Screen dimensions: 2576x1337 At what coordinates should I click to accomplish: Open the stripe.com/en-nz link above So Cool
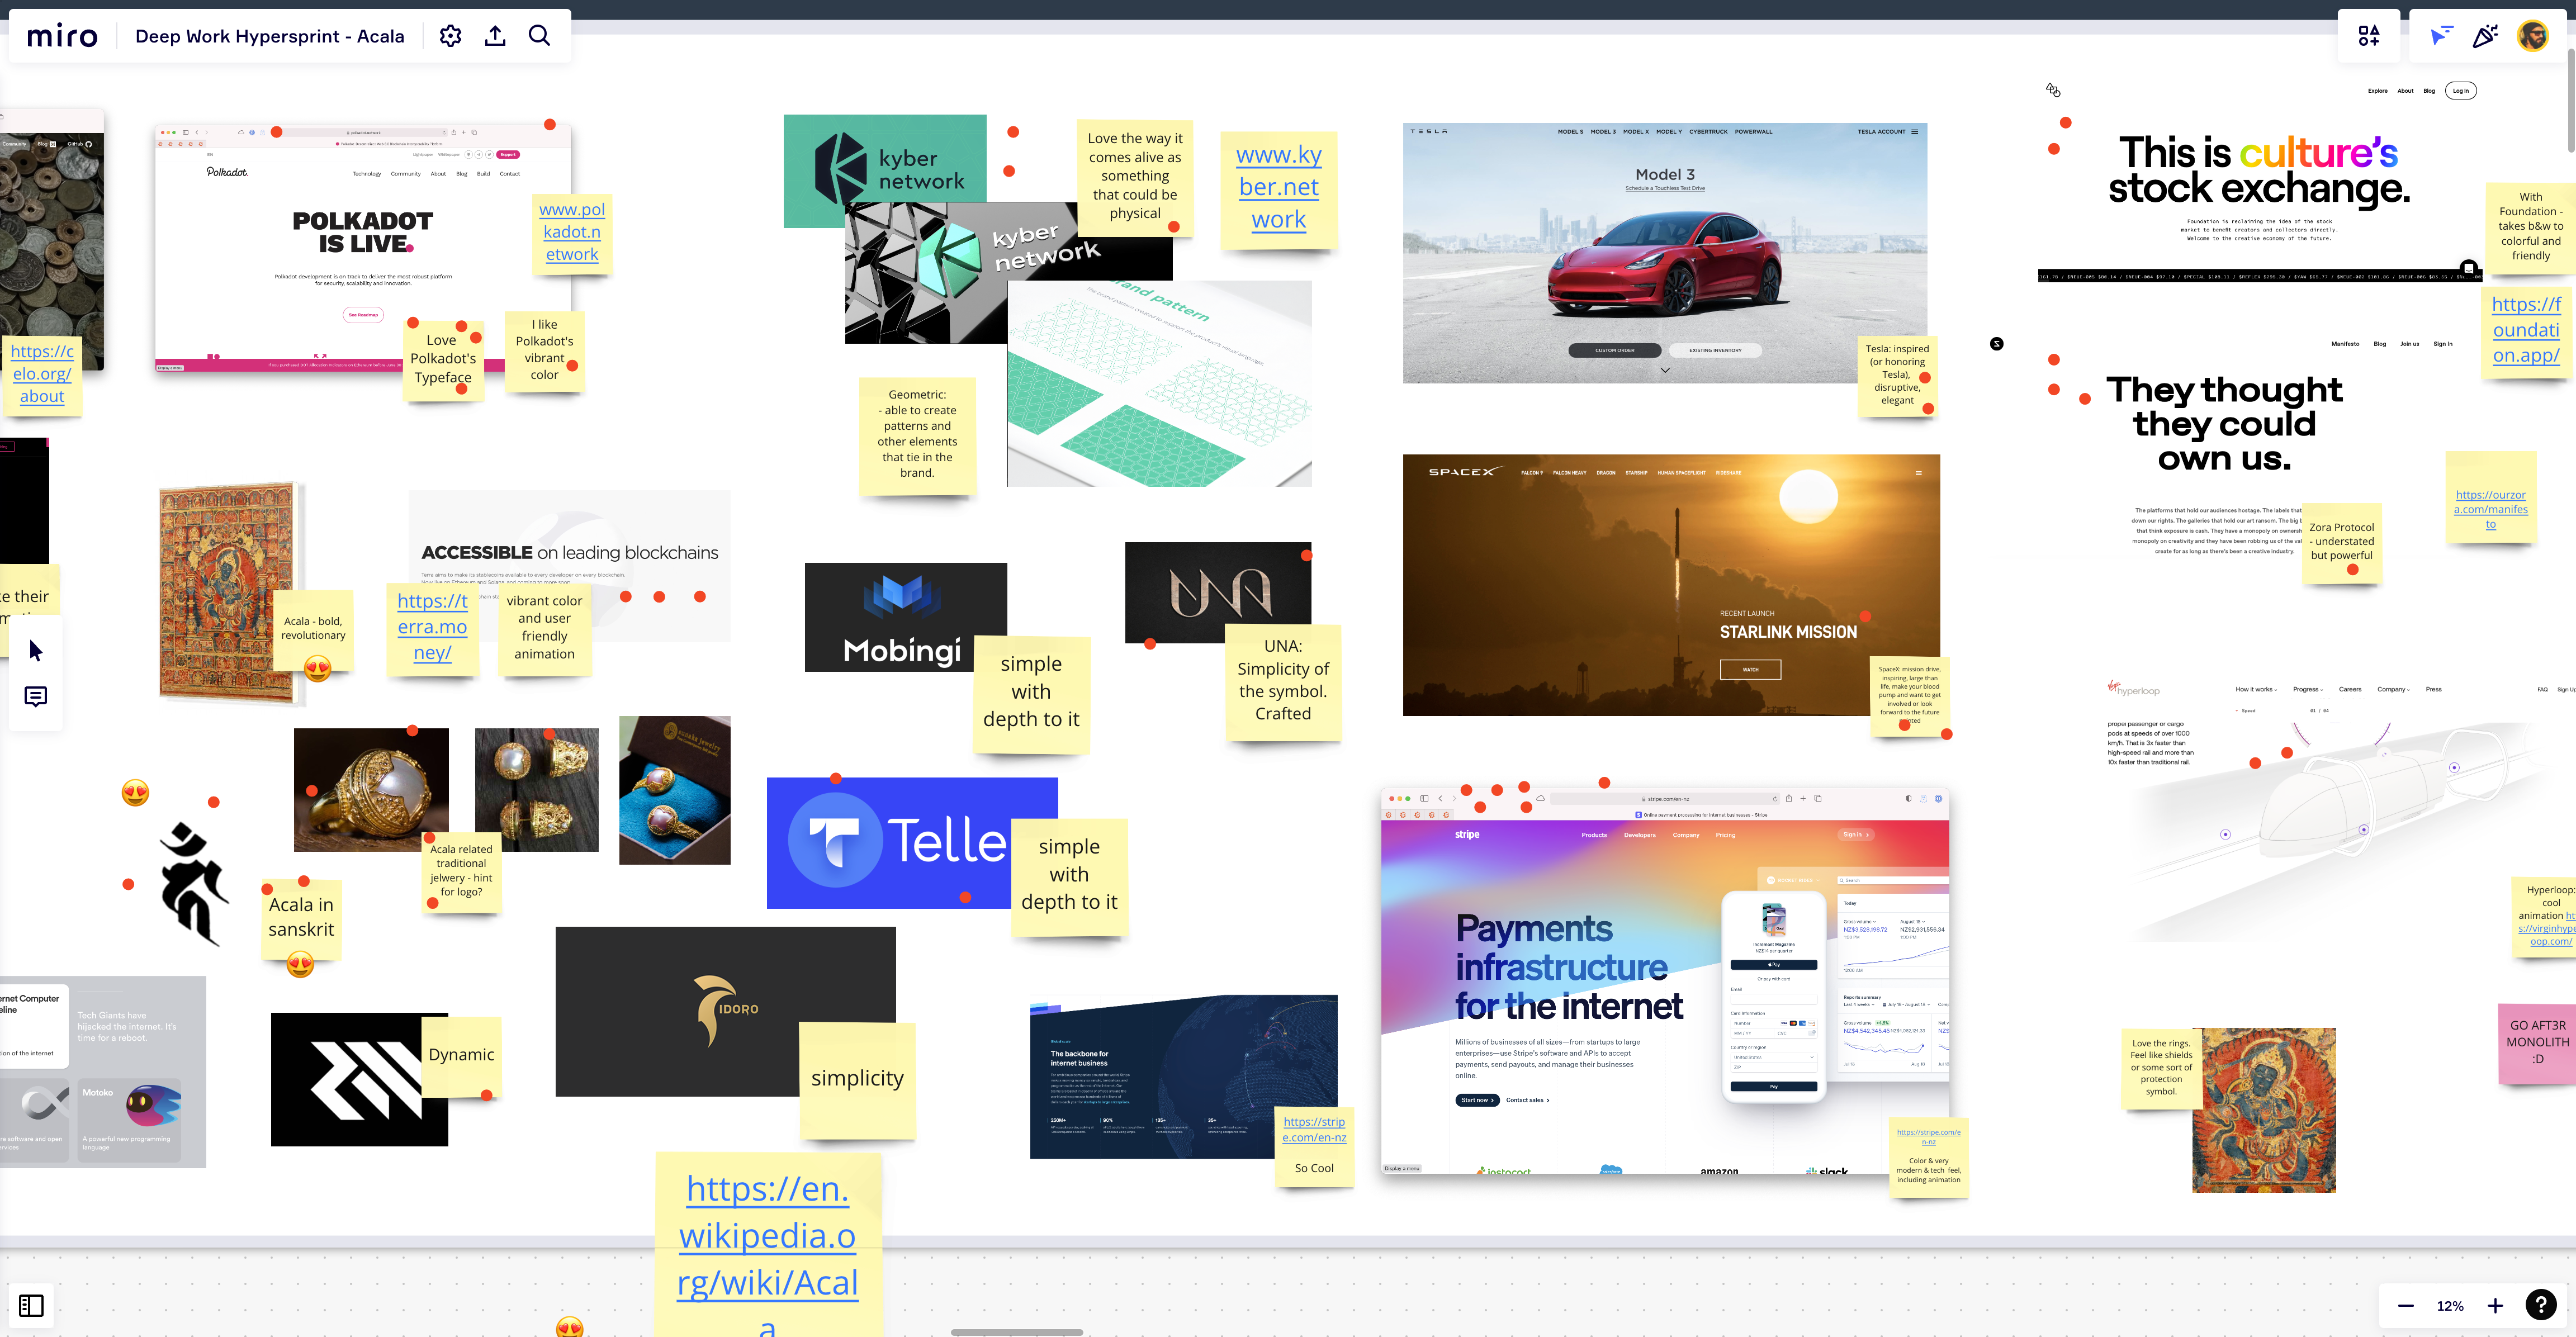1314,1129
